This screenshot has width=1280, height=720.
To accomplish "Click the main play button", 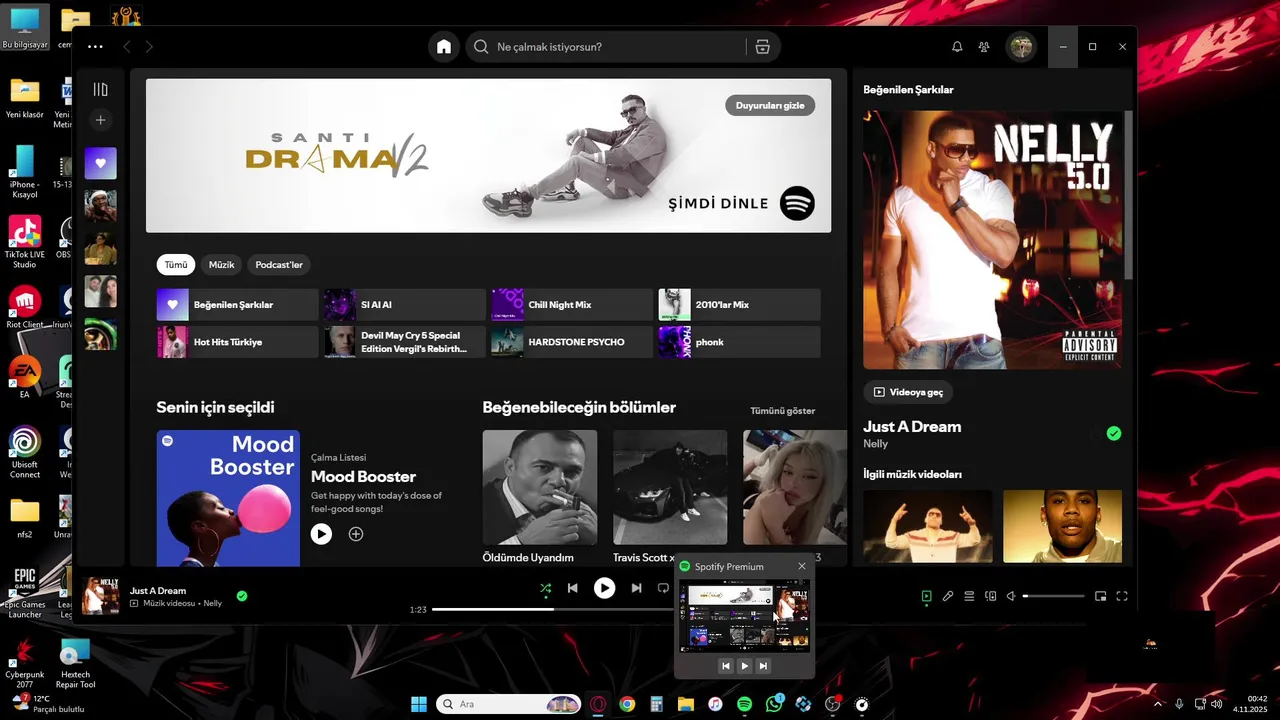I will coord(604,588).
